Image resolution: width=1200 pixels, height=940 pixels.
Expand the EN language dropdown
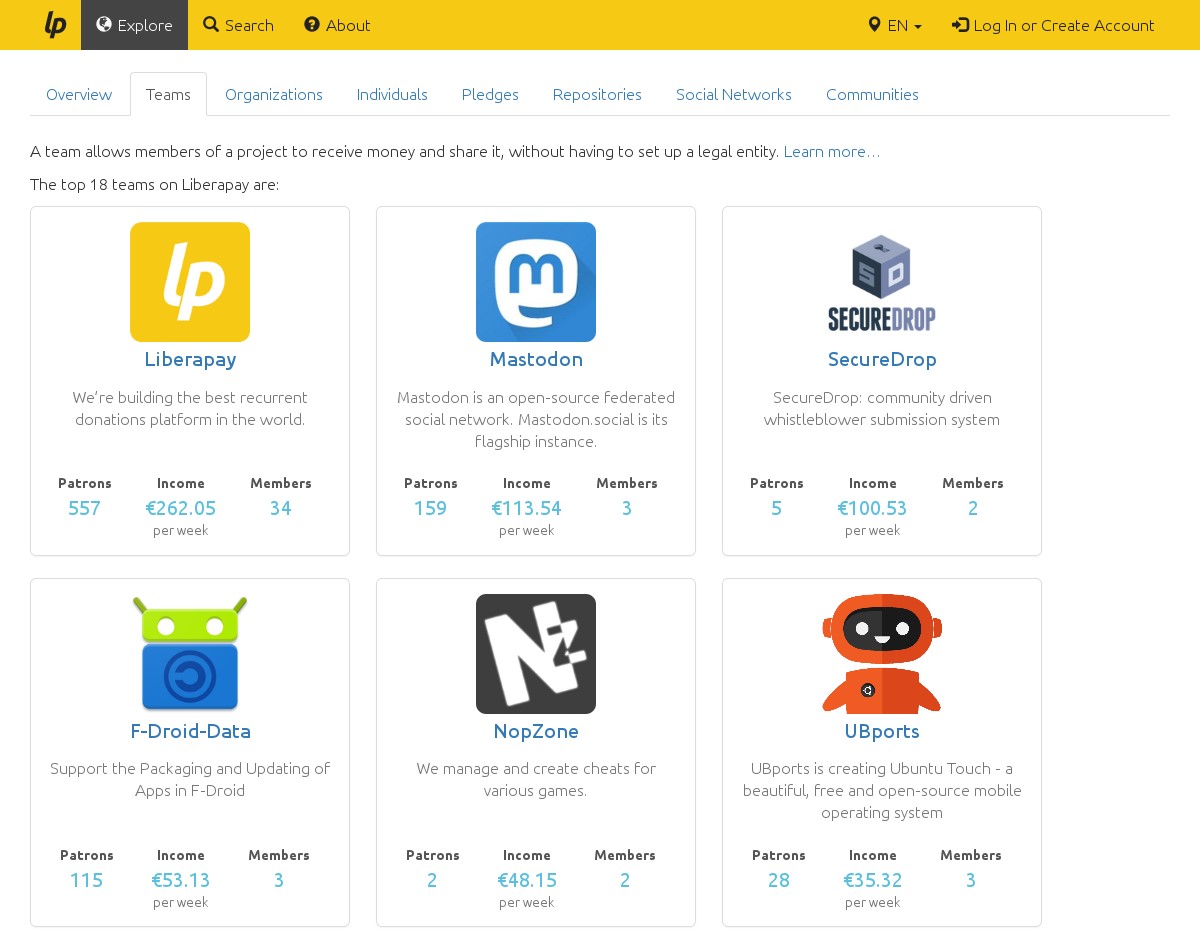895,25
